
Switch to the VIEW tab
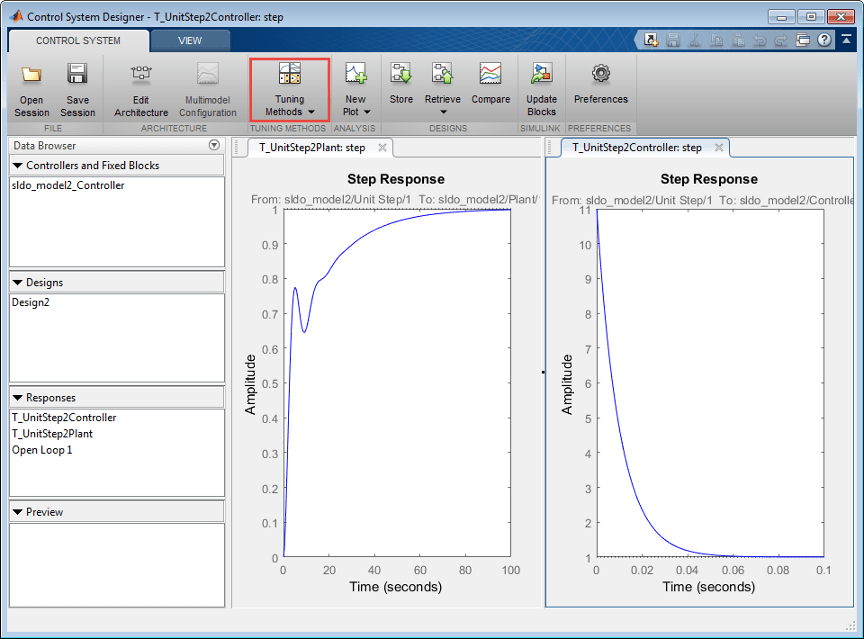point(190,41)
